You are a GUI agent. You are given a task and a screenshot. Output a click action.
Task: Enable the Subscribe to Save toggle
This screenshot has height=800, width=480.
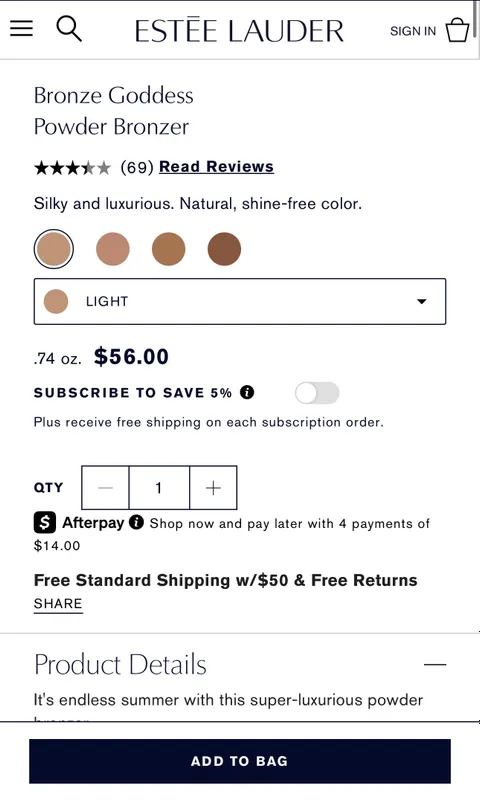[317, 393]
